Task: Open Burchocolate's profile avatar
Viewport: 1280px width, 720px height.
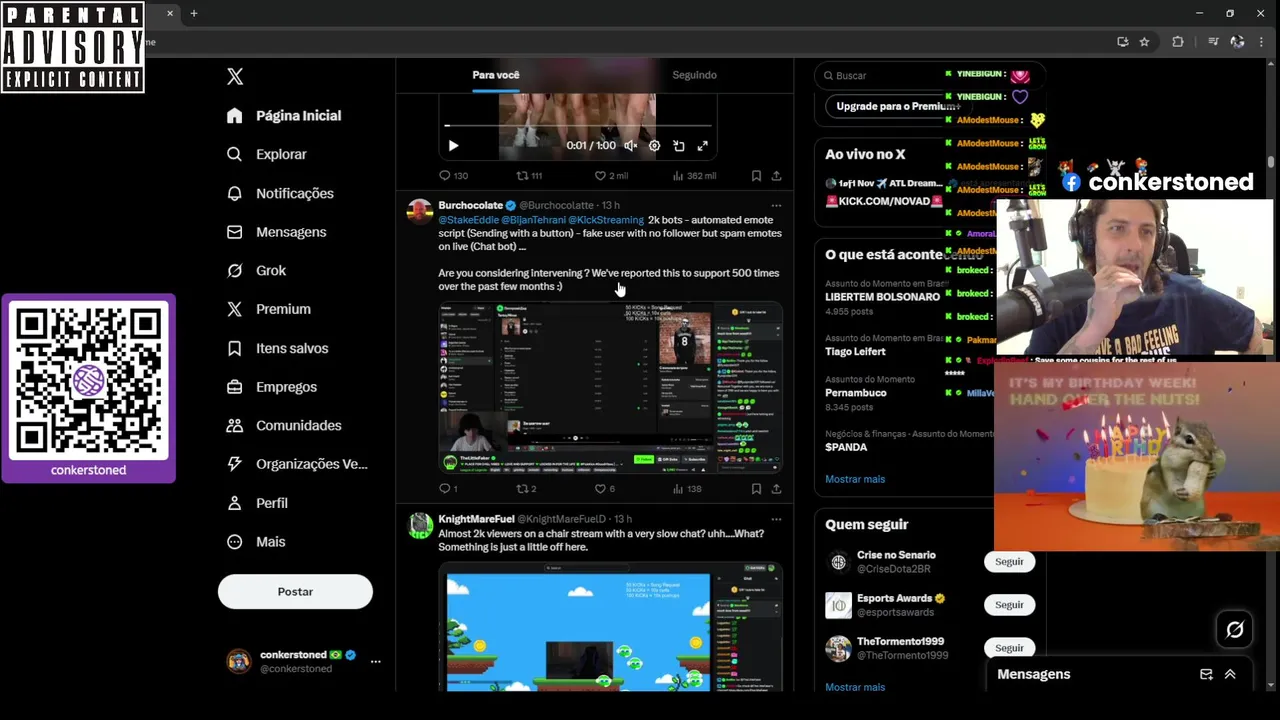Action: tap(420, 211)
